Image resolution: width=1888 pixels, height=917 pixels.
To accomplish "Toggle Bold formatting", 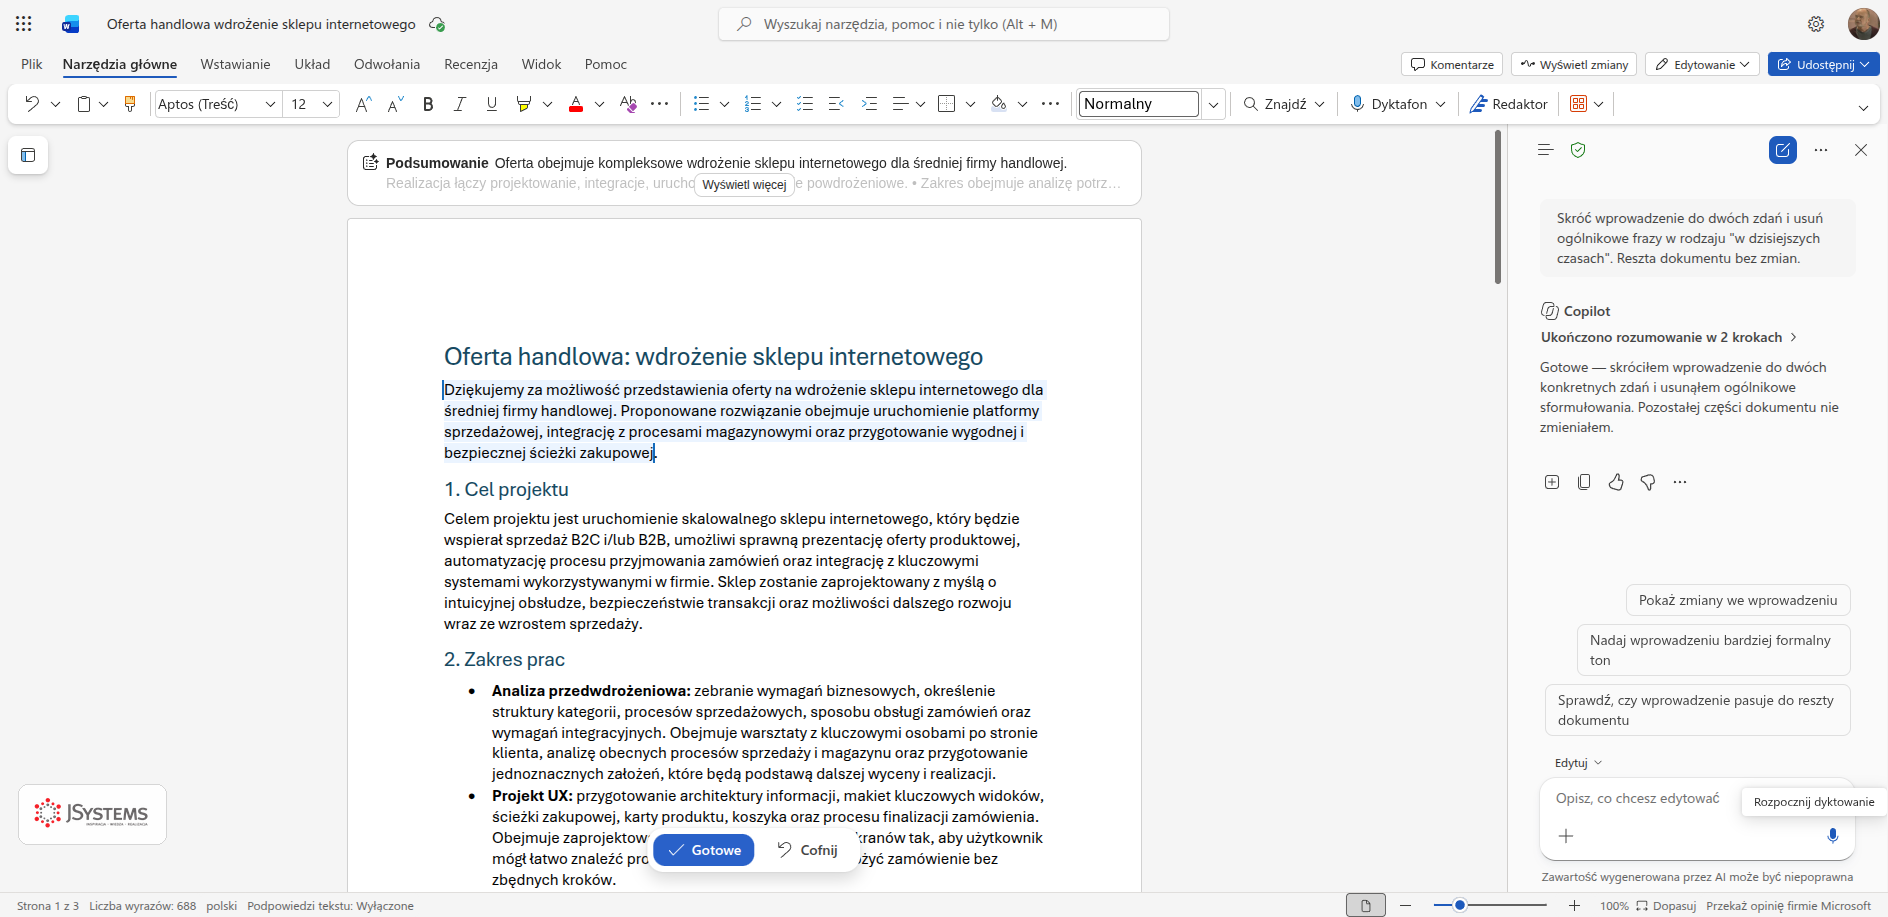I will point(428,104).
